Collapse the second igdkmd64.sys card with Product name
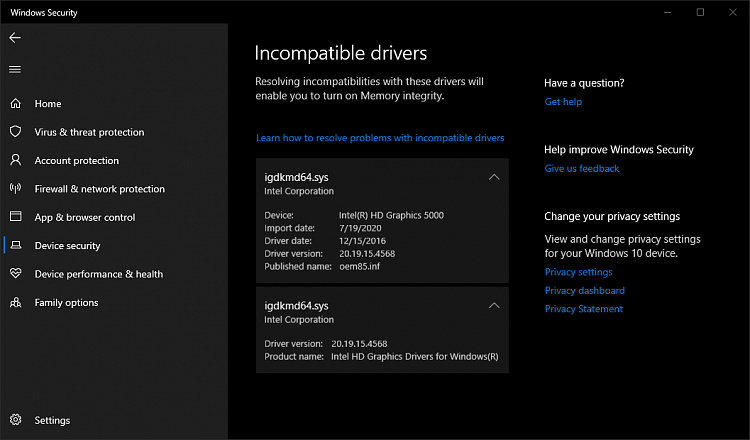This screenshot has height=440, width=750. point(494,306)
